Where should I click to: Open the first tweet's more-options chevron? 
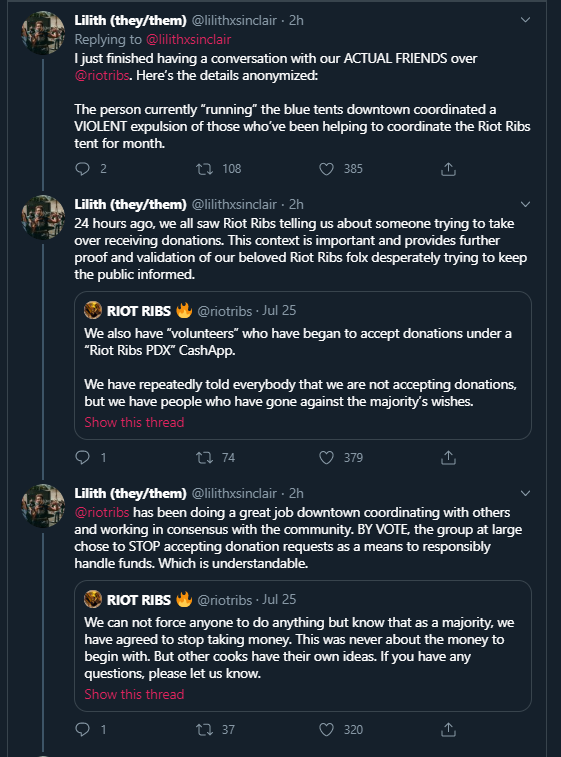525,20
